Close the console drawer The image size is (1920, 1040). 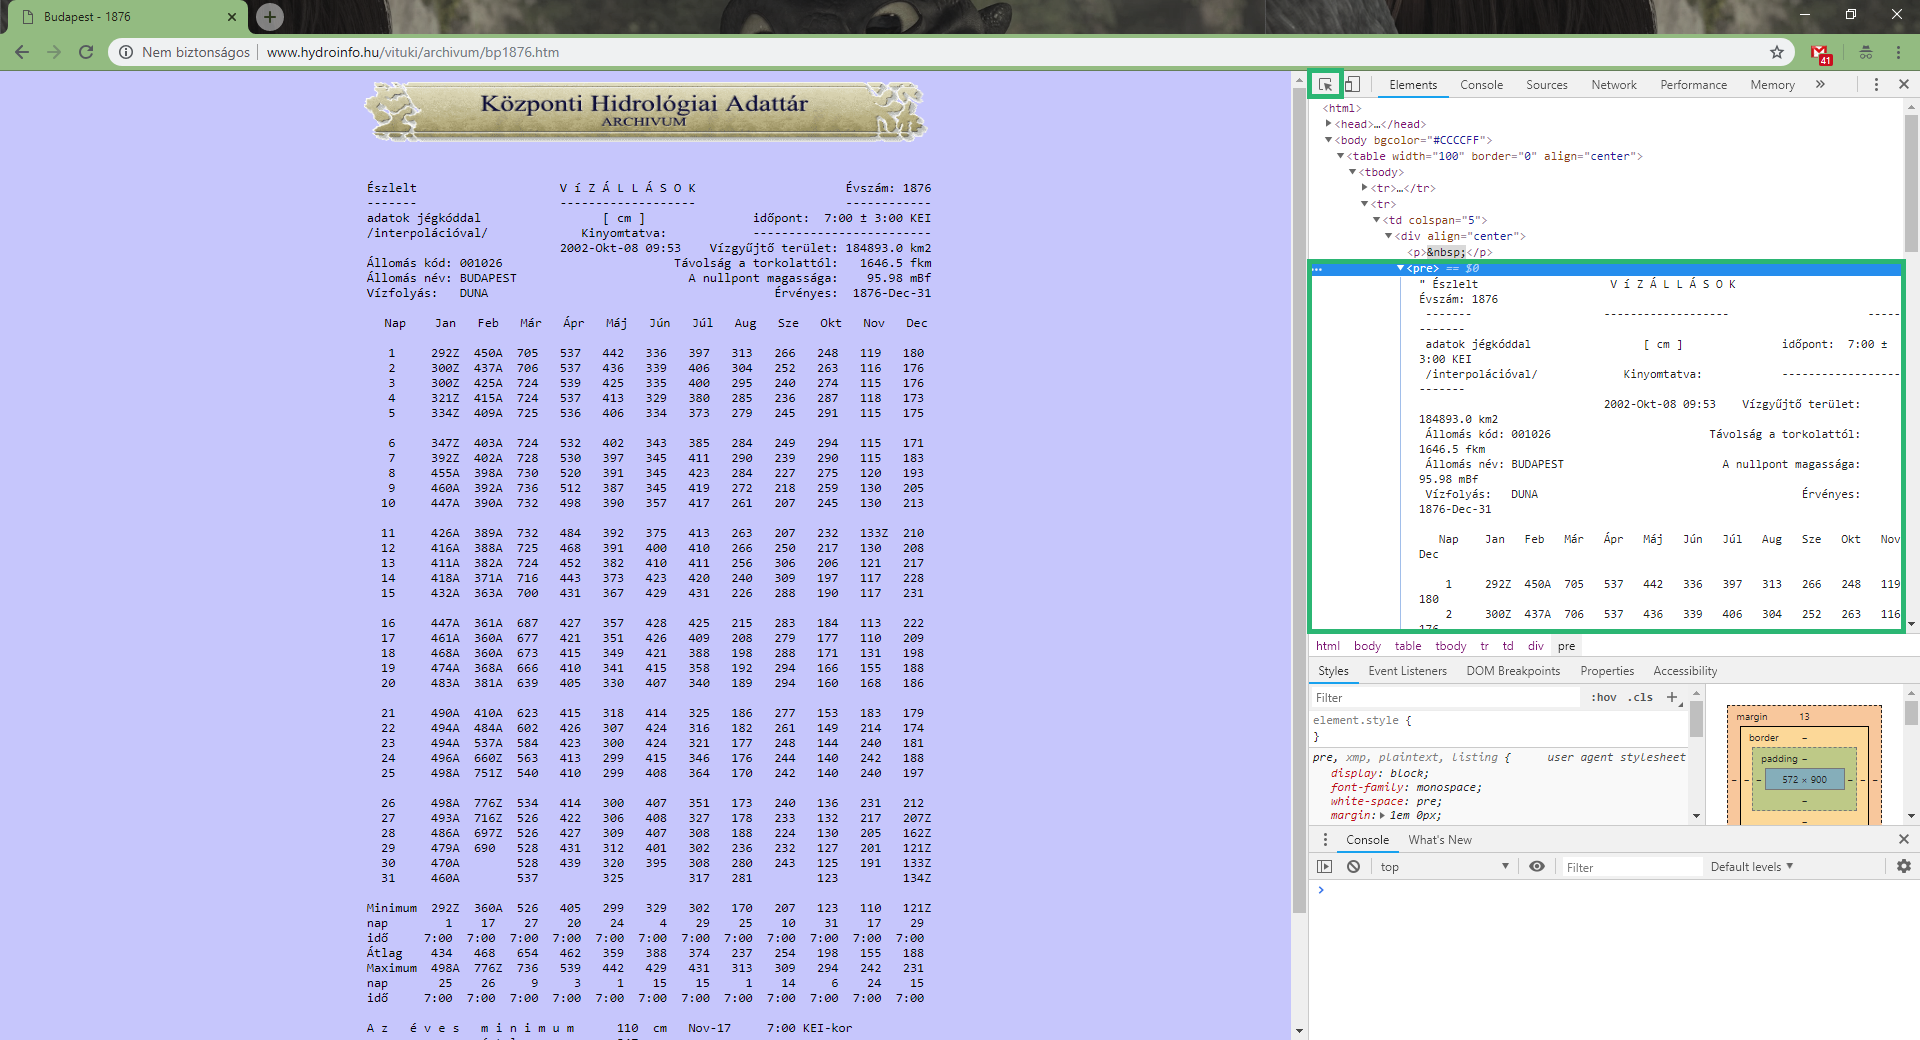pos(1904,839)
